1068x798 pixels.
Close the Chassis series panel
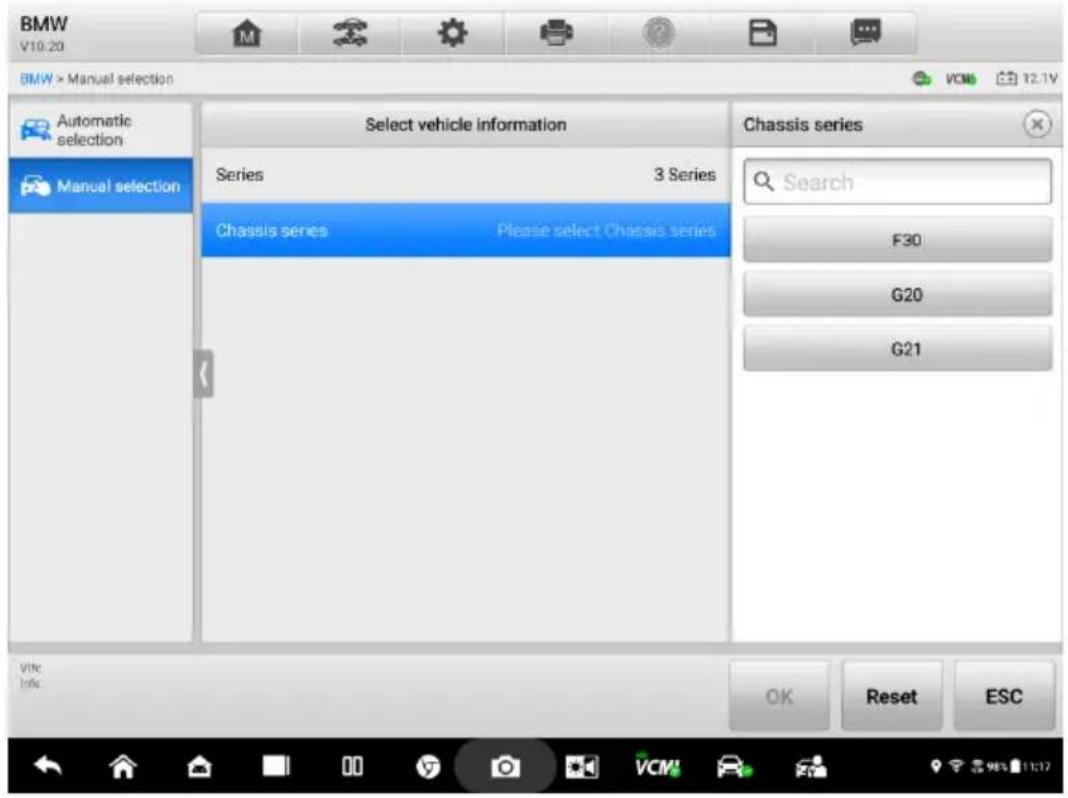pyautogui.click(x=1037, y=125)
